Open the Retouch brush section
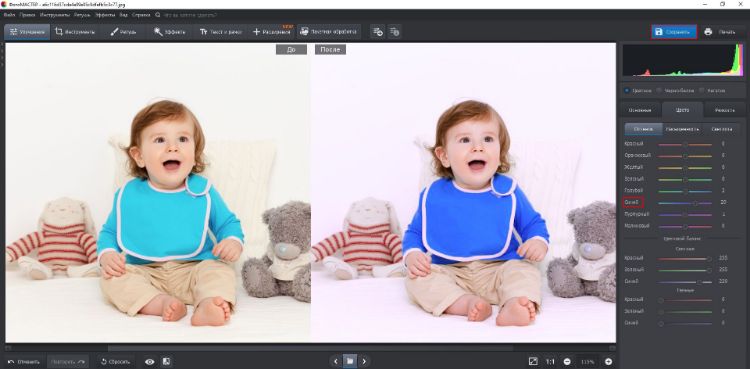 (123, 32)
